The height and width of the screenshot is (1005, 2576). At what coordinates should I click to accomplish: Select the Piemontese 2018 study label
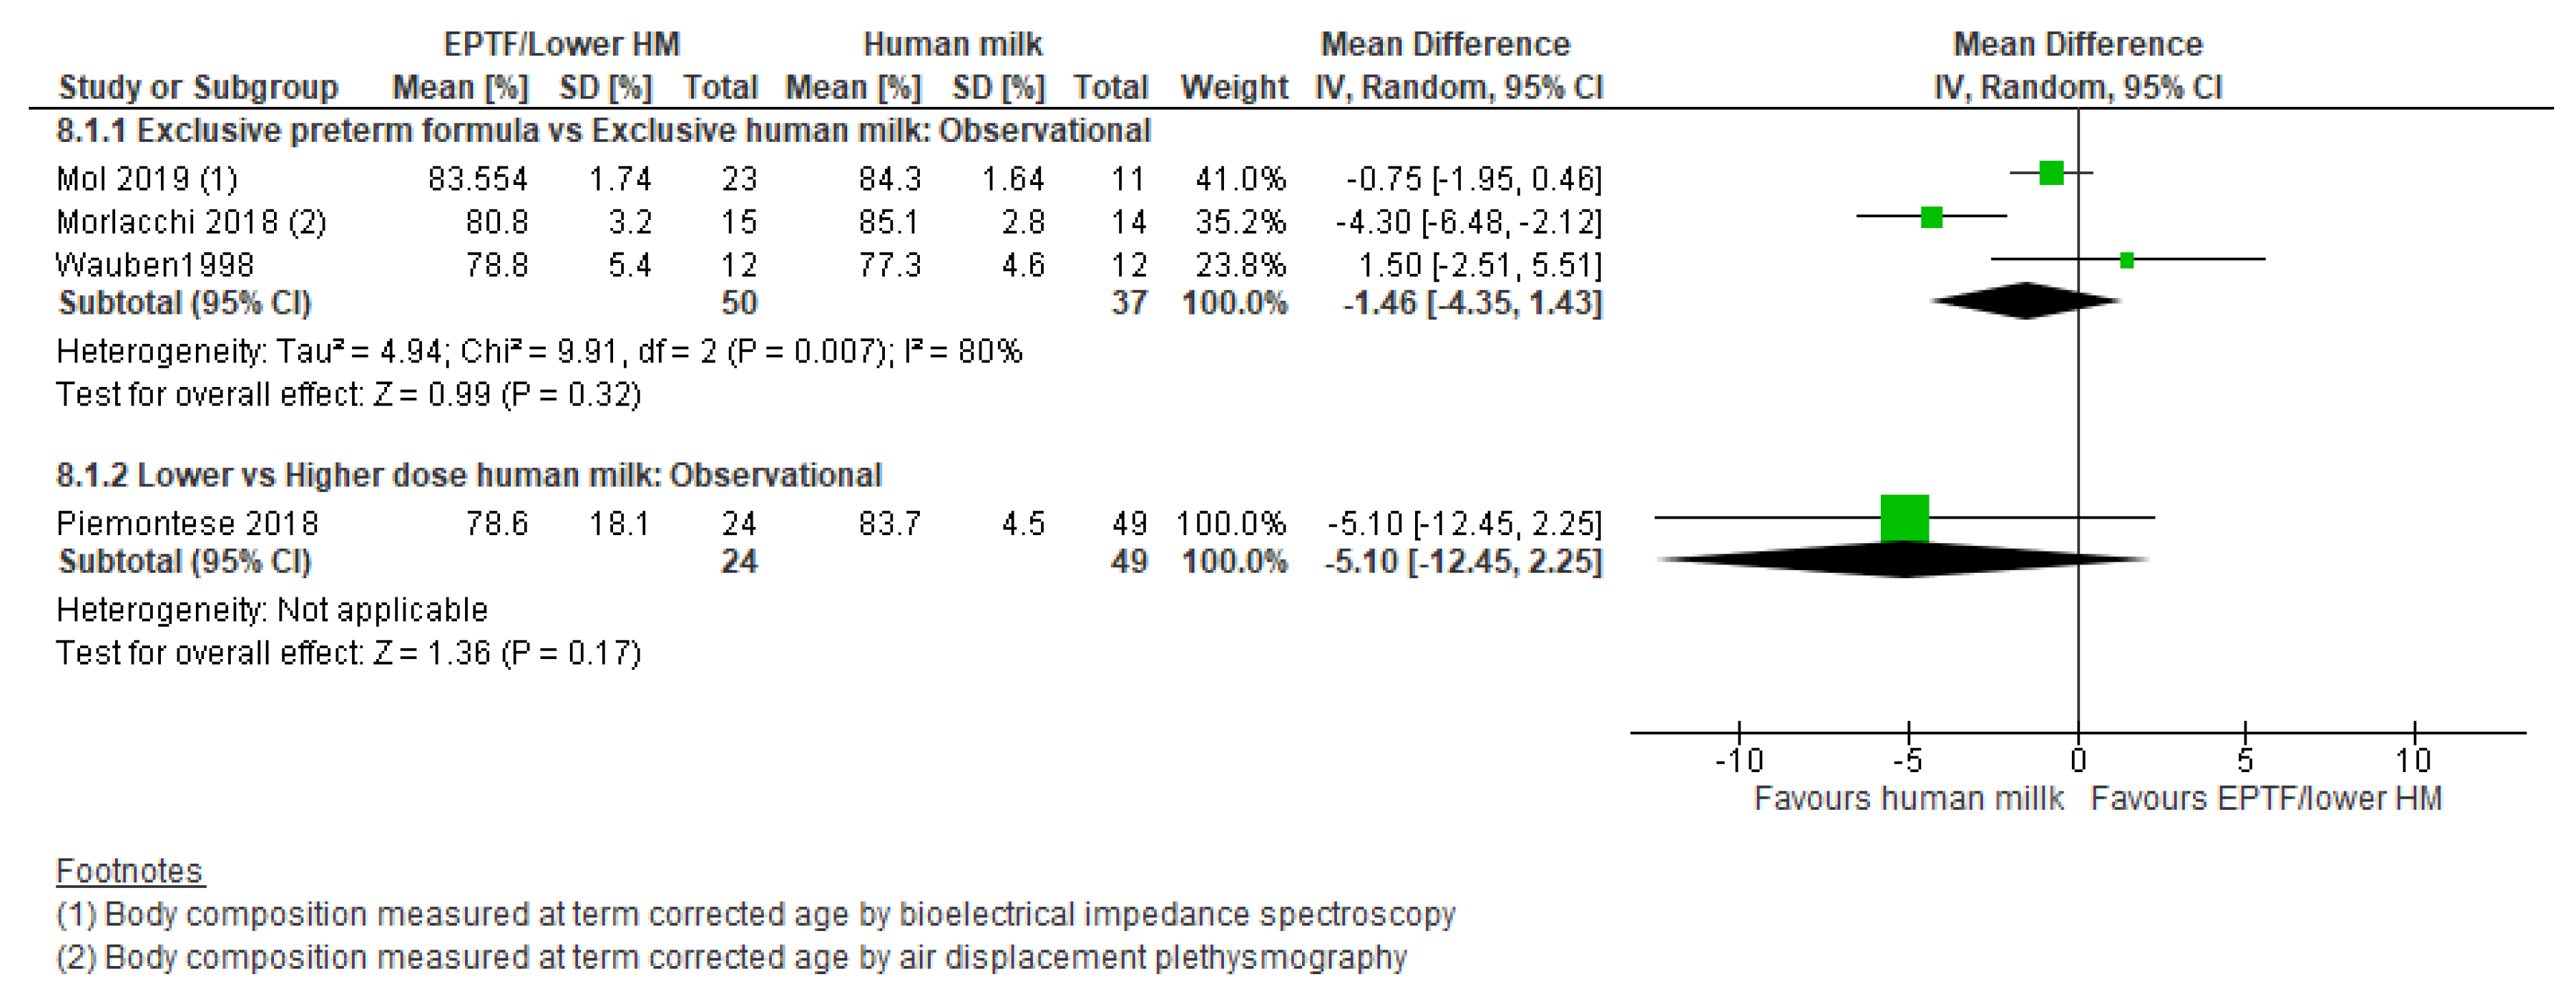pyautogui.click(x=187, y=523)
